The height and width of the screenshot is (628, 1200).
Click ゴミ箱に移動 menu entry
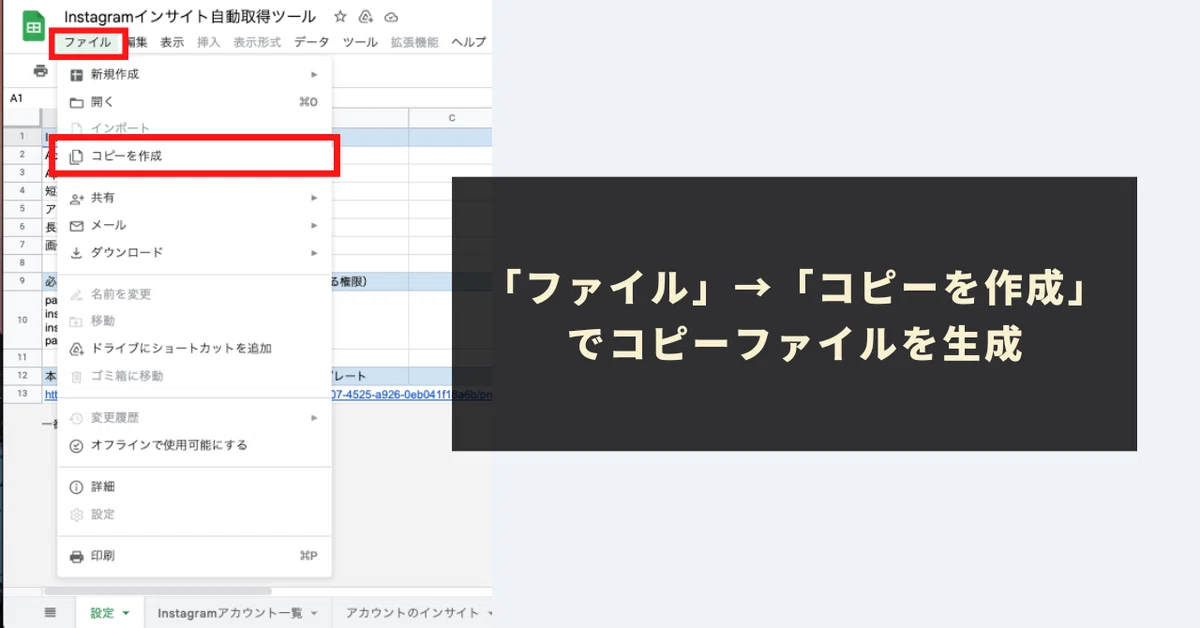tap(194, 376)
